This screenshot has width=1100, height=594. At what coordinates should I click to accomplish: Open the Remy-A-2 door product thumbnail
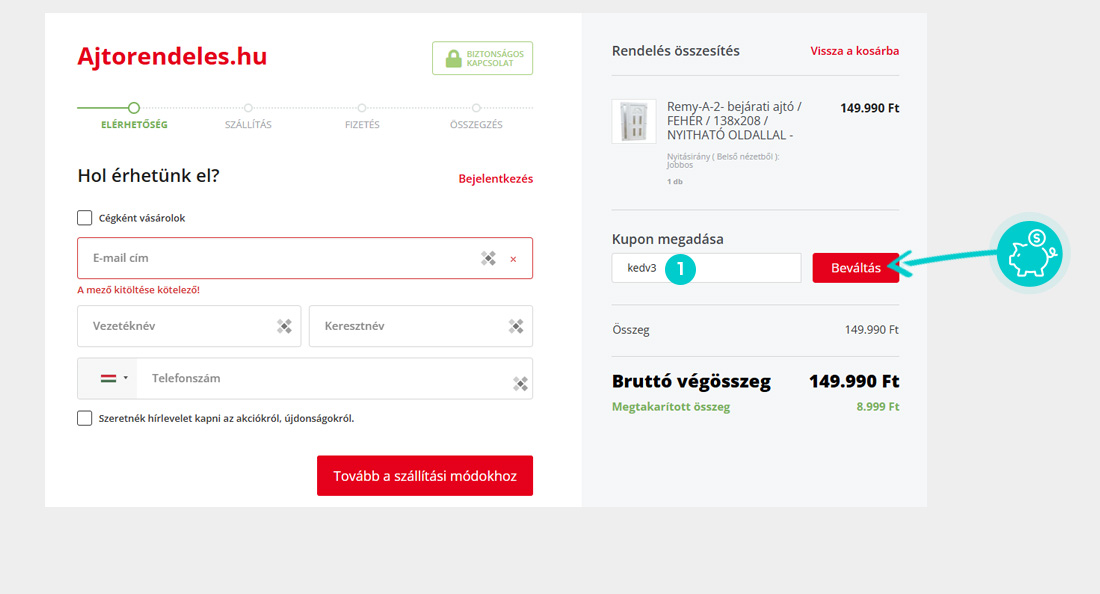(x=634, y=121)
